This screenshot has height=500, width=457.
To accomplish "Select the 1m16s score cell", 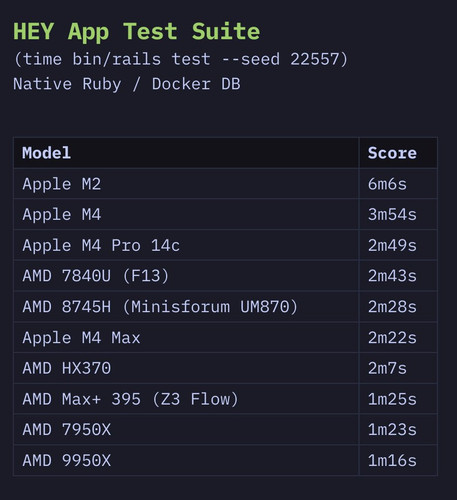I will tap(398, 460).
